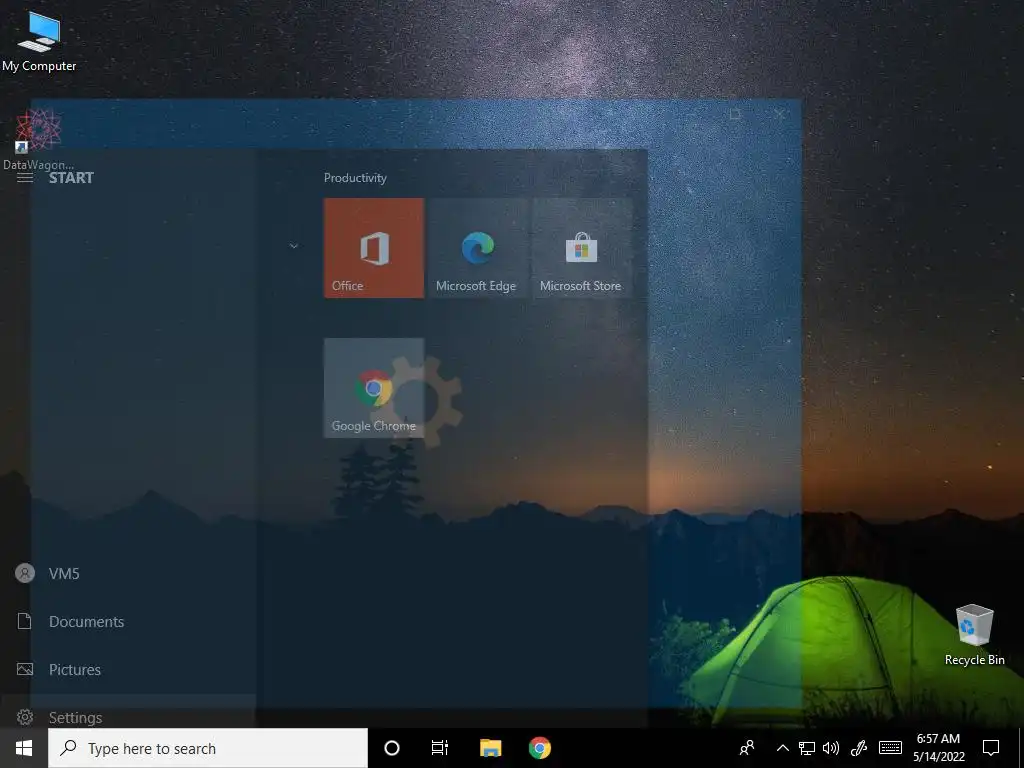Click the Windows Start button
This screenshot has width=1024, height=768.
(x=24, y=748)
